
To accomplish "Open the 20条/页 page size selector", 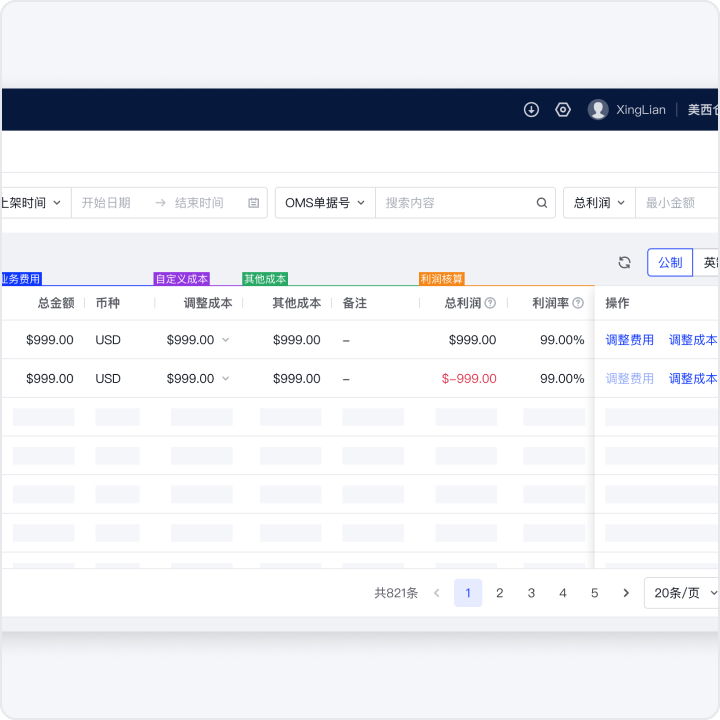I will 684,593.
